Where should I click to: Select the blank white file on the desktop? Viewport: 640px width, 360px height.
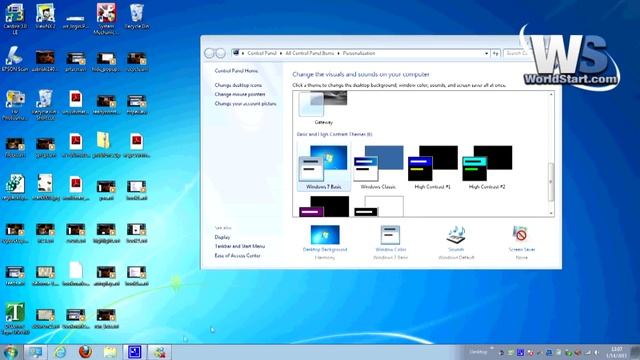point(76,274)
